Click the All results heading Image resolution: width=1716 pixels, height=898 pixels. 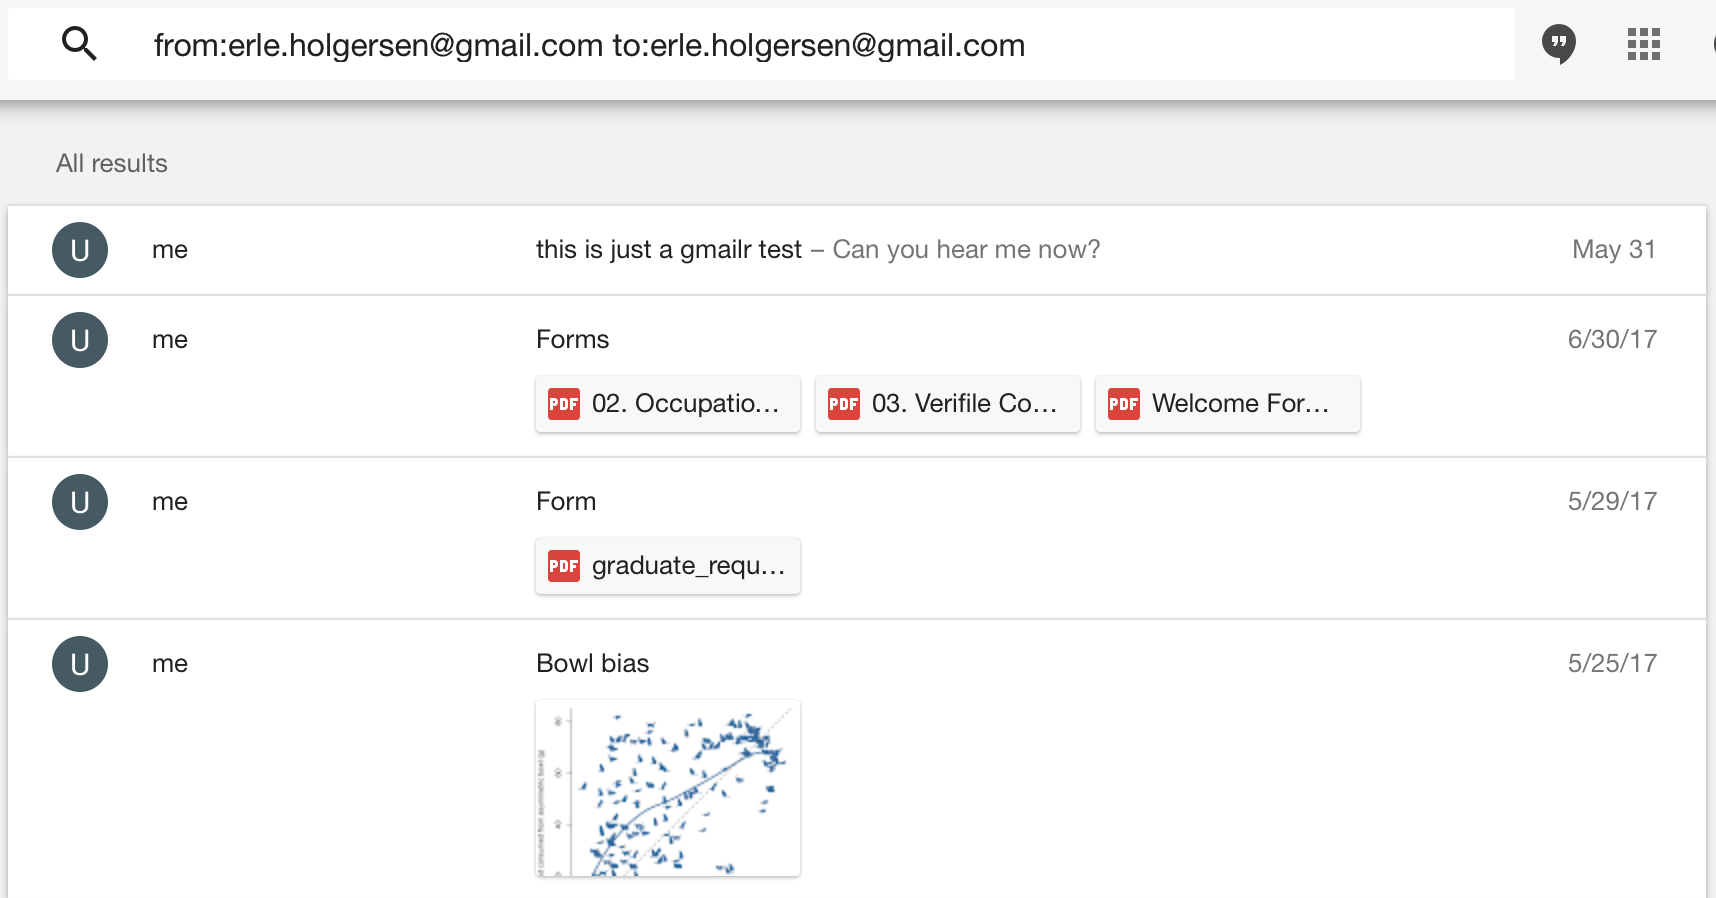[x=112, y=164]
